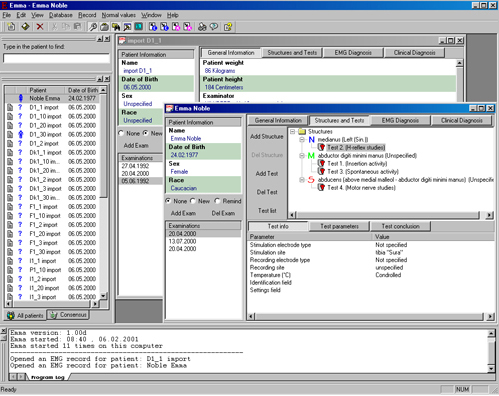This screenshot has height=396, width=499.
Task: Click the person icon next to Noble Emma
Action: (21, 98)
